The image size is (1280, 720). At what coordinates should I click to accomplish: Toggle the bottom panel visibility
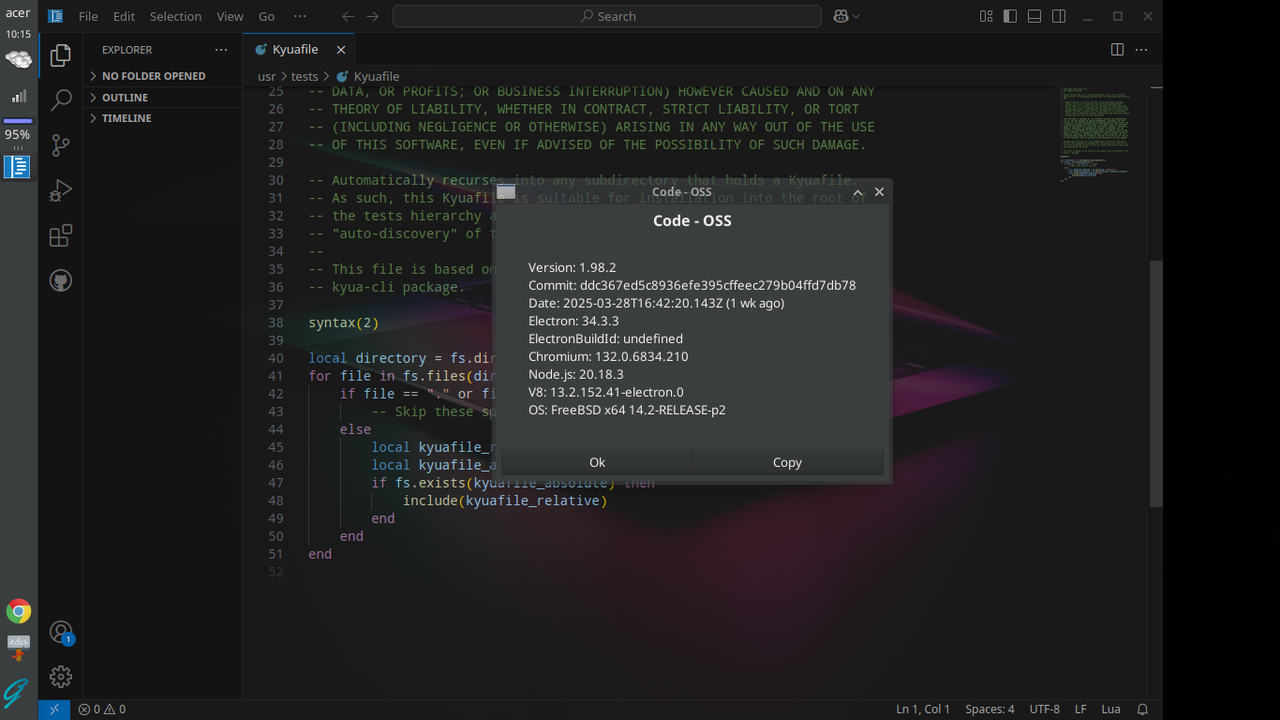click(x=1034, y=16)
